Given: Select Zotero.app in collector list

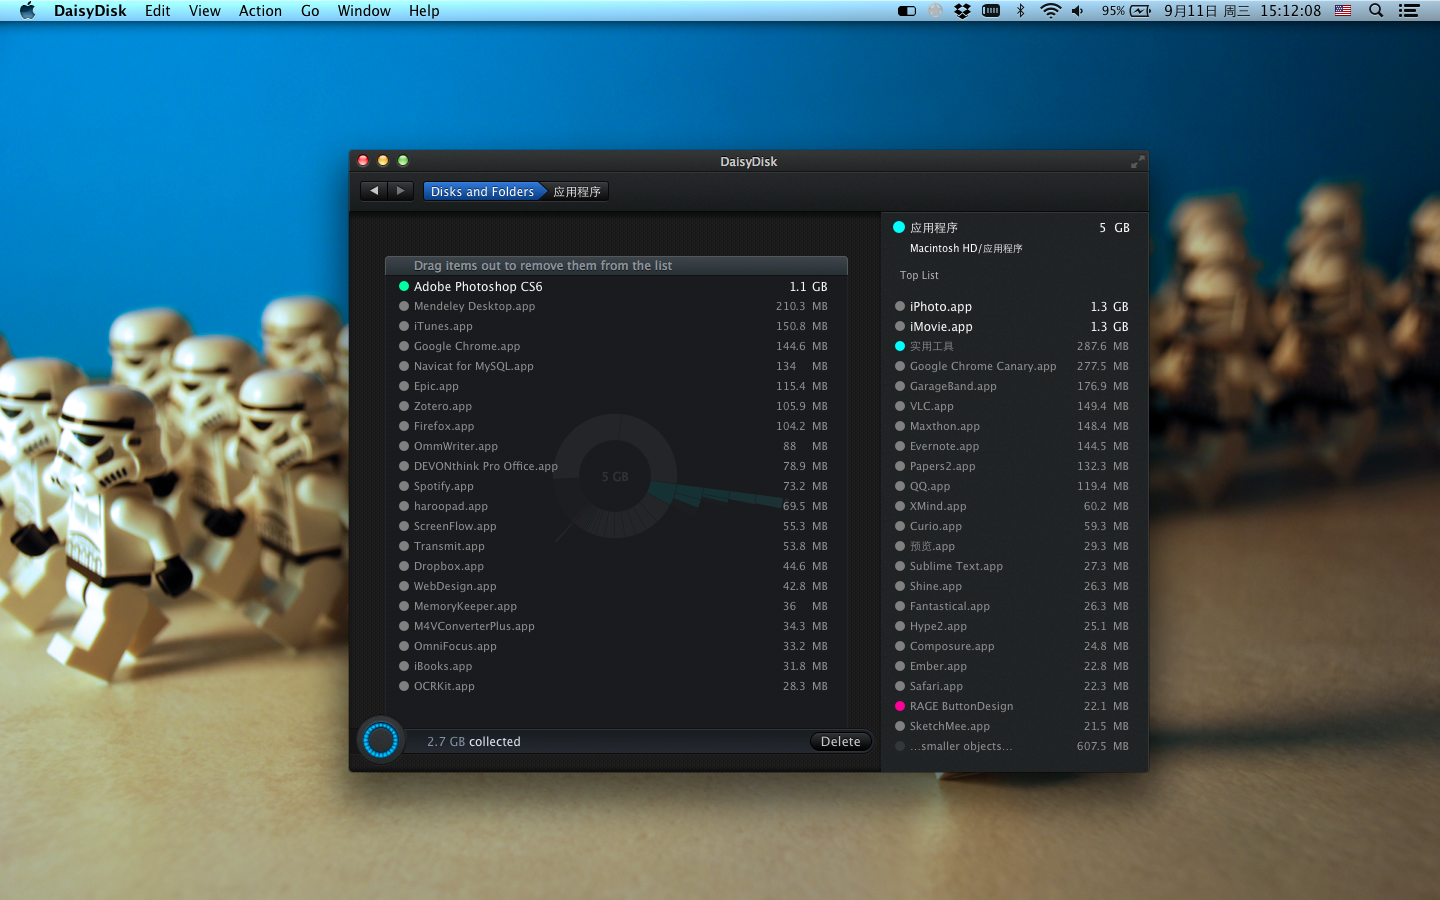Looking at the screenshot, I should [616, 406].
